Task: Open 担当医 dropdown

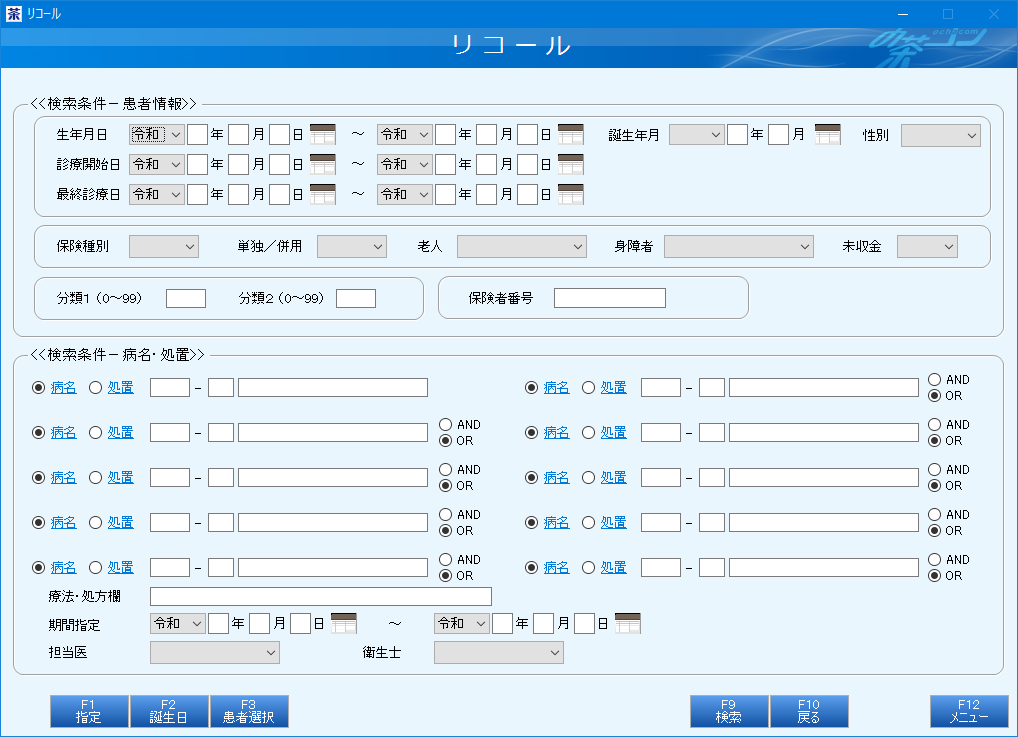Action: coord(215,653)
